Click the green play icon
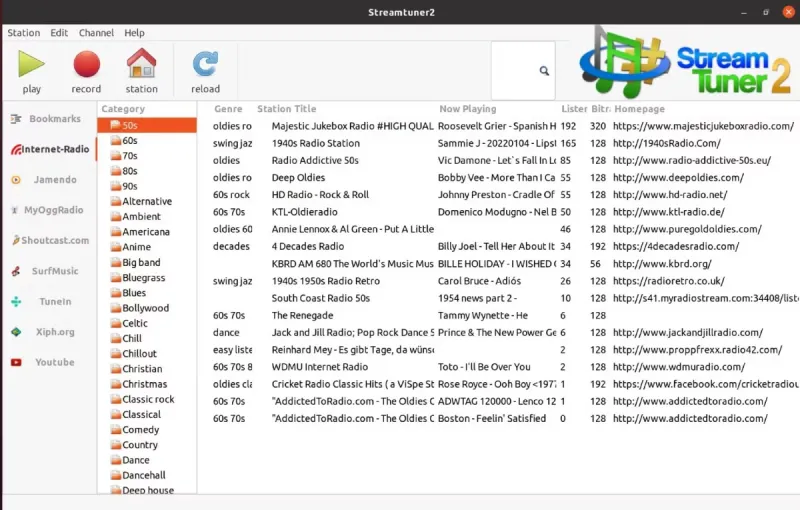 (31, 64)
